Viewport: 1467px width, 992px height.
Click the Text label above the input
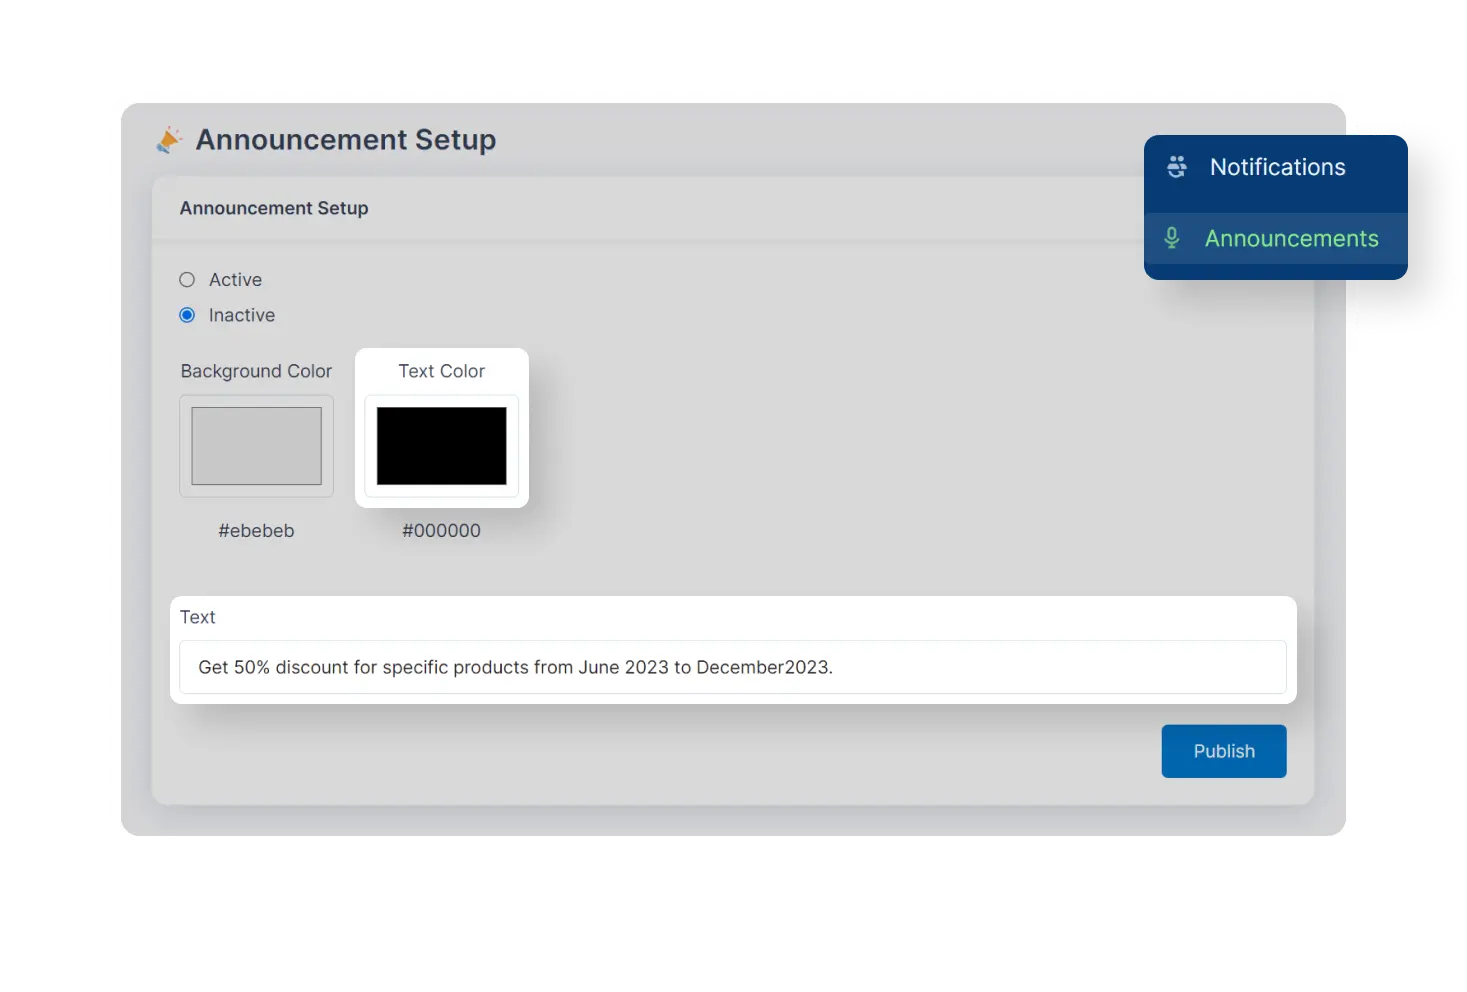[197, 617]
